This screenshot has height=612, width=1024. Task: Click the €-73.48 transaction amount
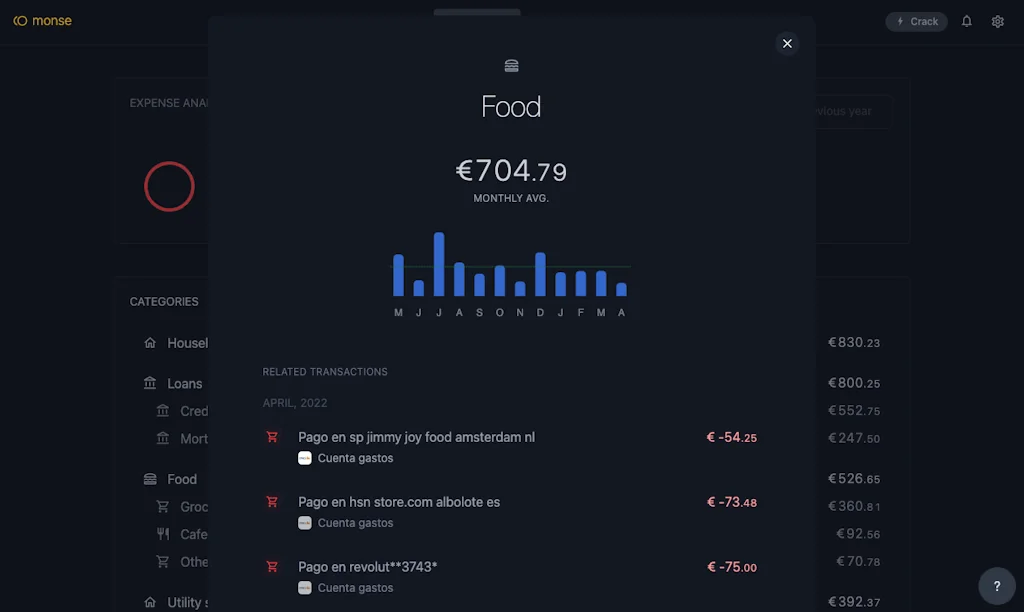[732, 502]
